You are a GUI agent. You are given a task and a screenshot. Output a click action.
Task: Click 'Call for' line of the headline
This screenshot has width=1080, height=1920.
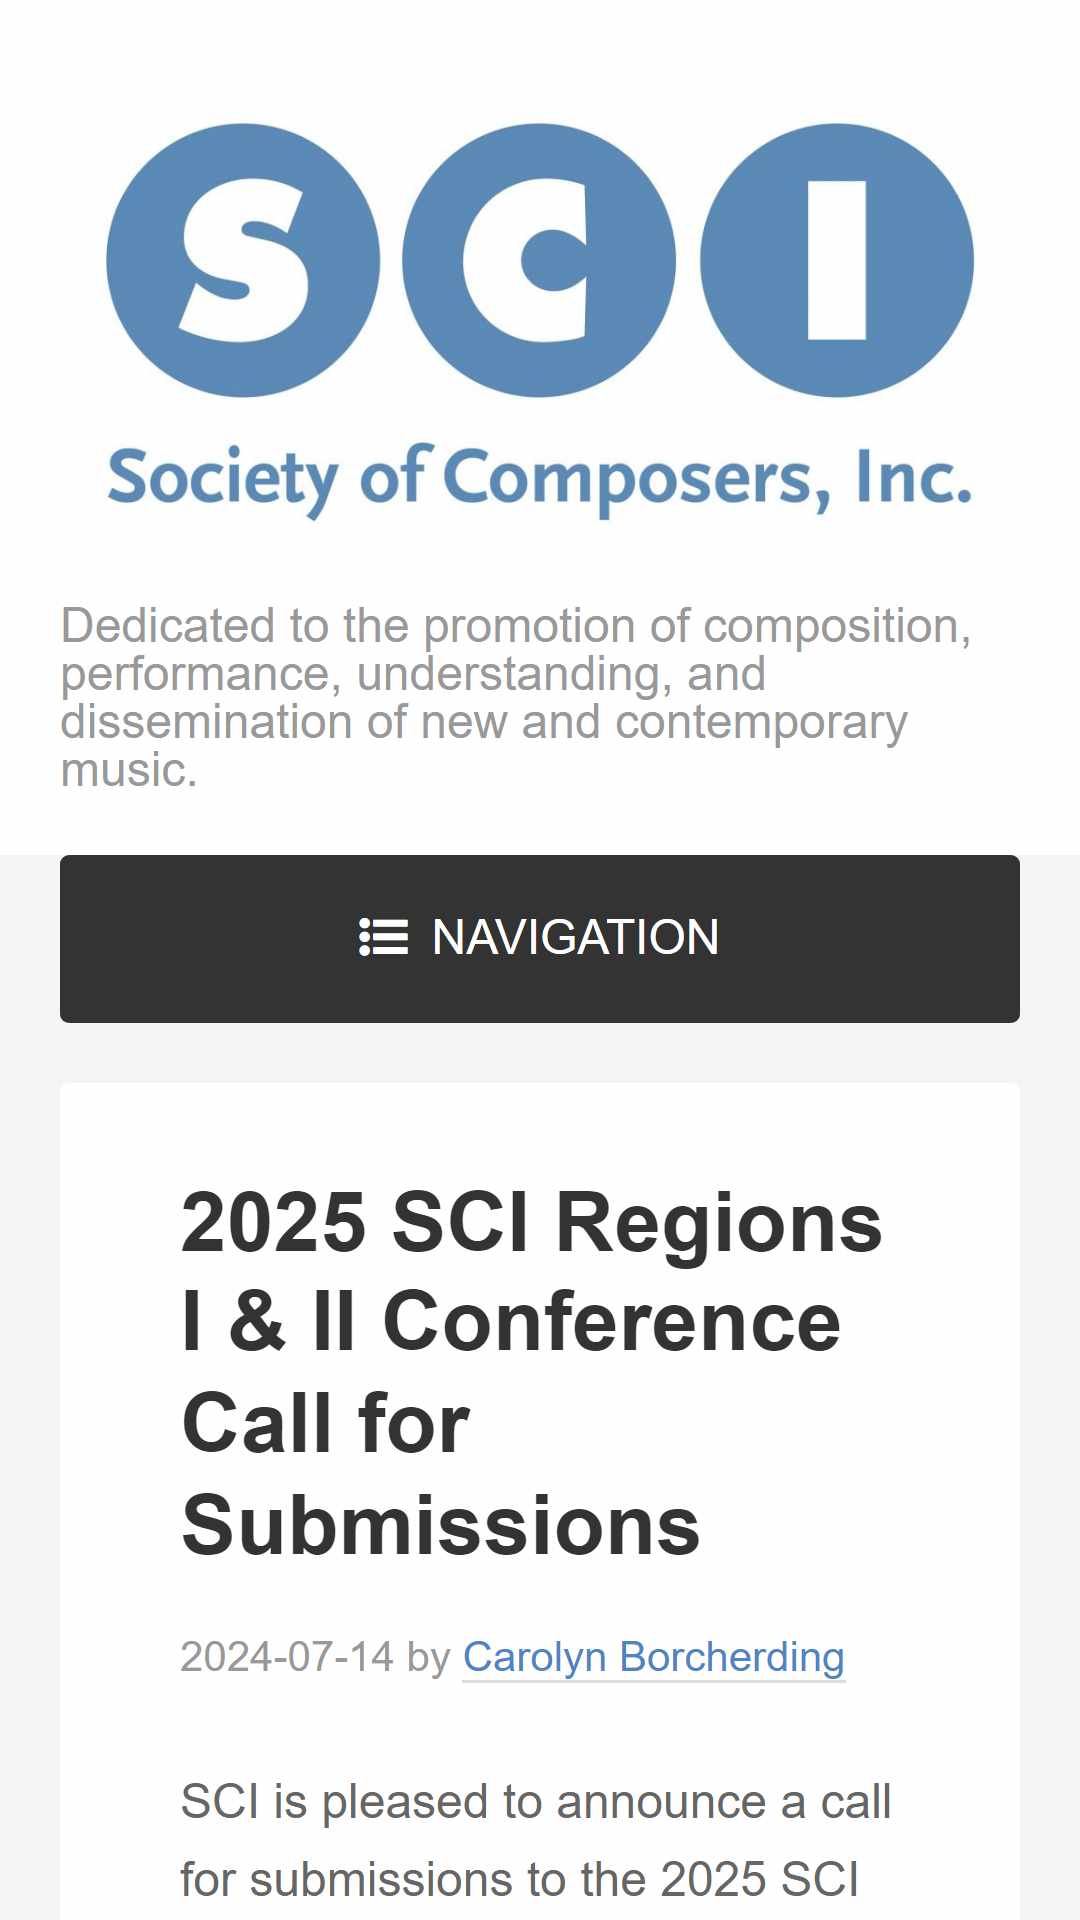point(326,1424)
